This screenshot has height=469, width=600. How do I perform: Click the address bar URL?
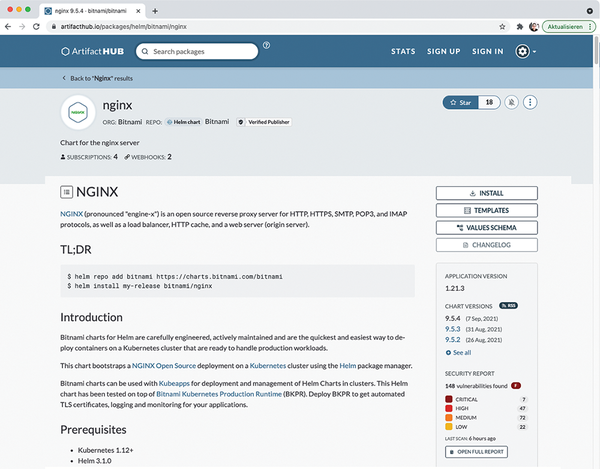click(x=124, y=27)
